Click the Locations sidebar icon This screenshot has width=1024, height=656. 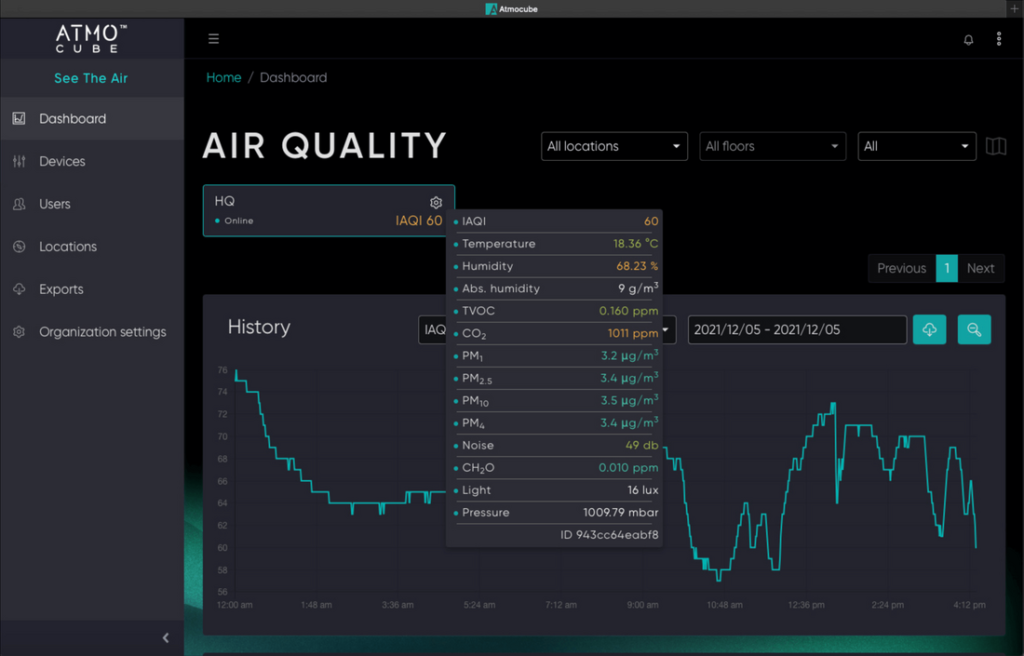click(19, 246)
